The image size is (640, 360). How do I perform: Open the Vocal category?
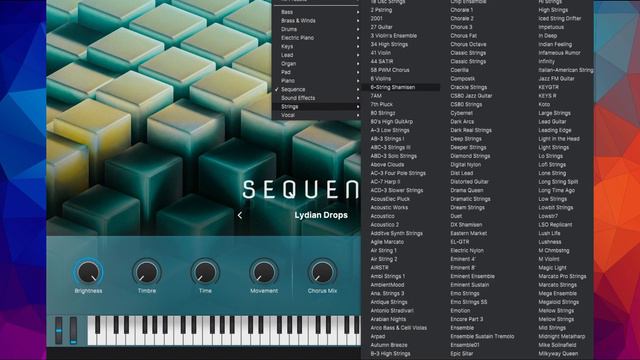click(x=316, y=115)
